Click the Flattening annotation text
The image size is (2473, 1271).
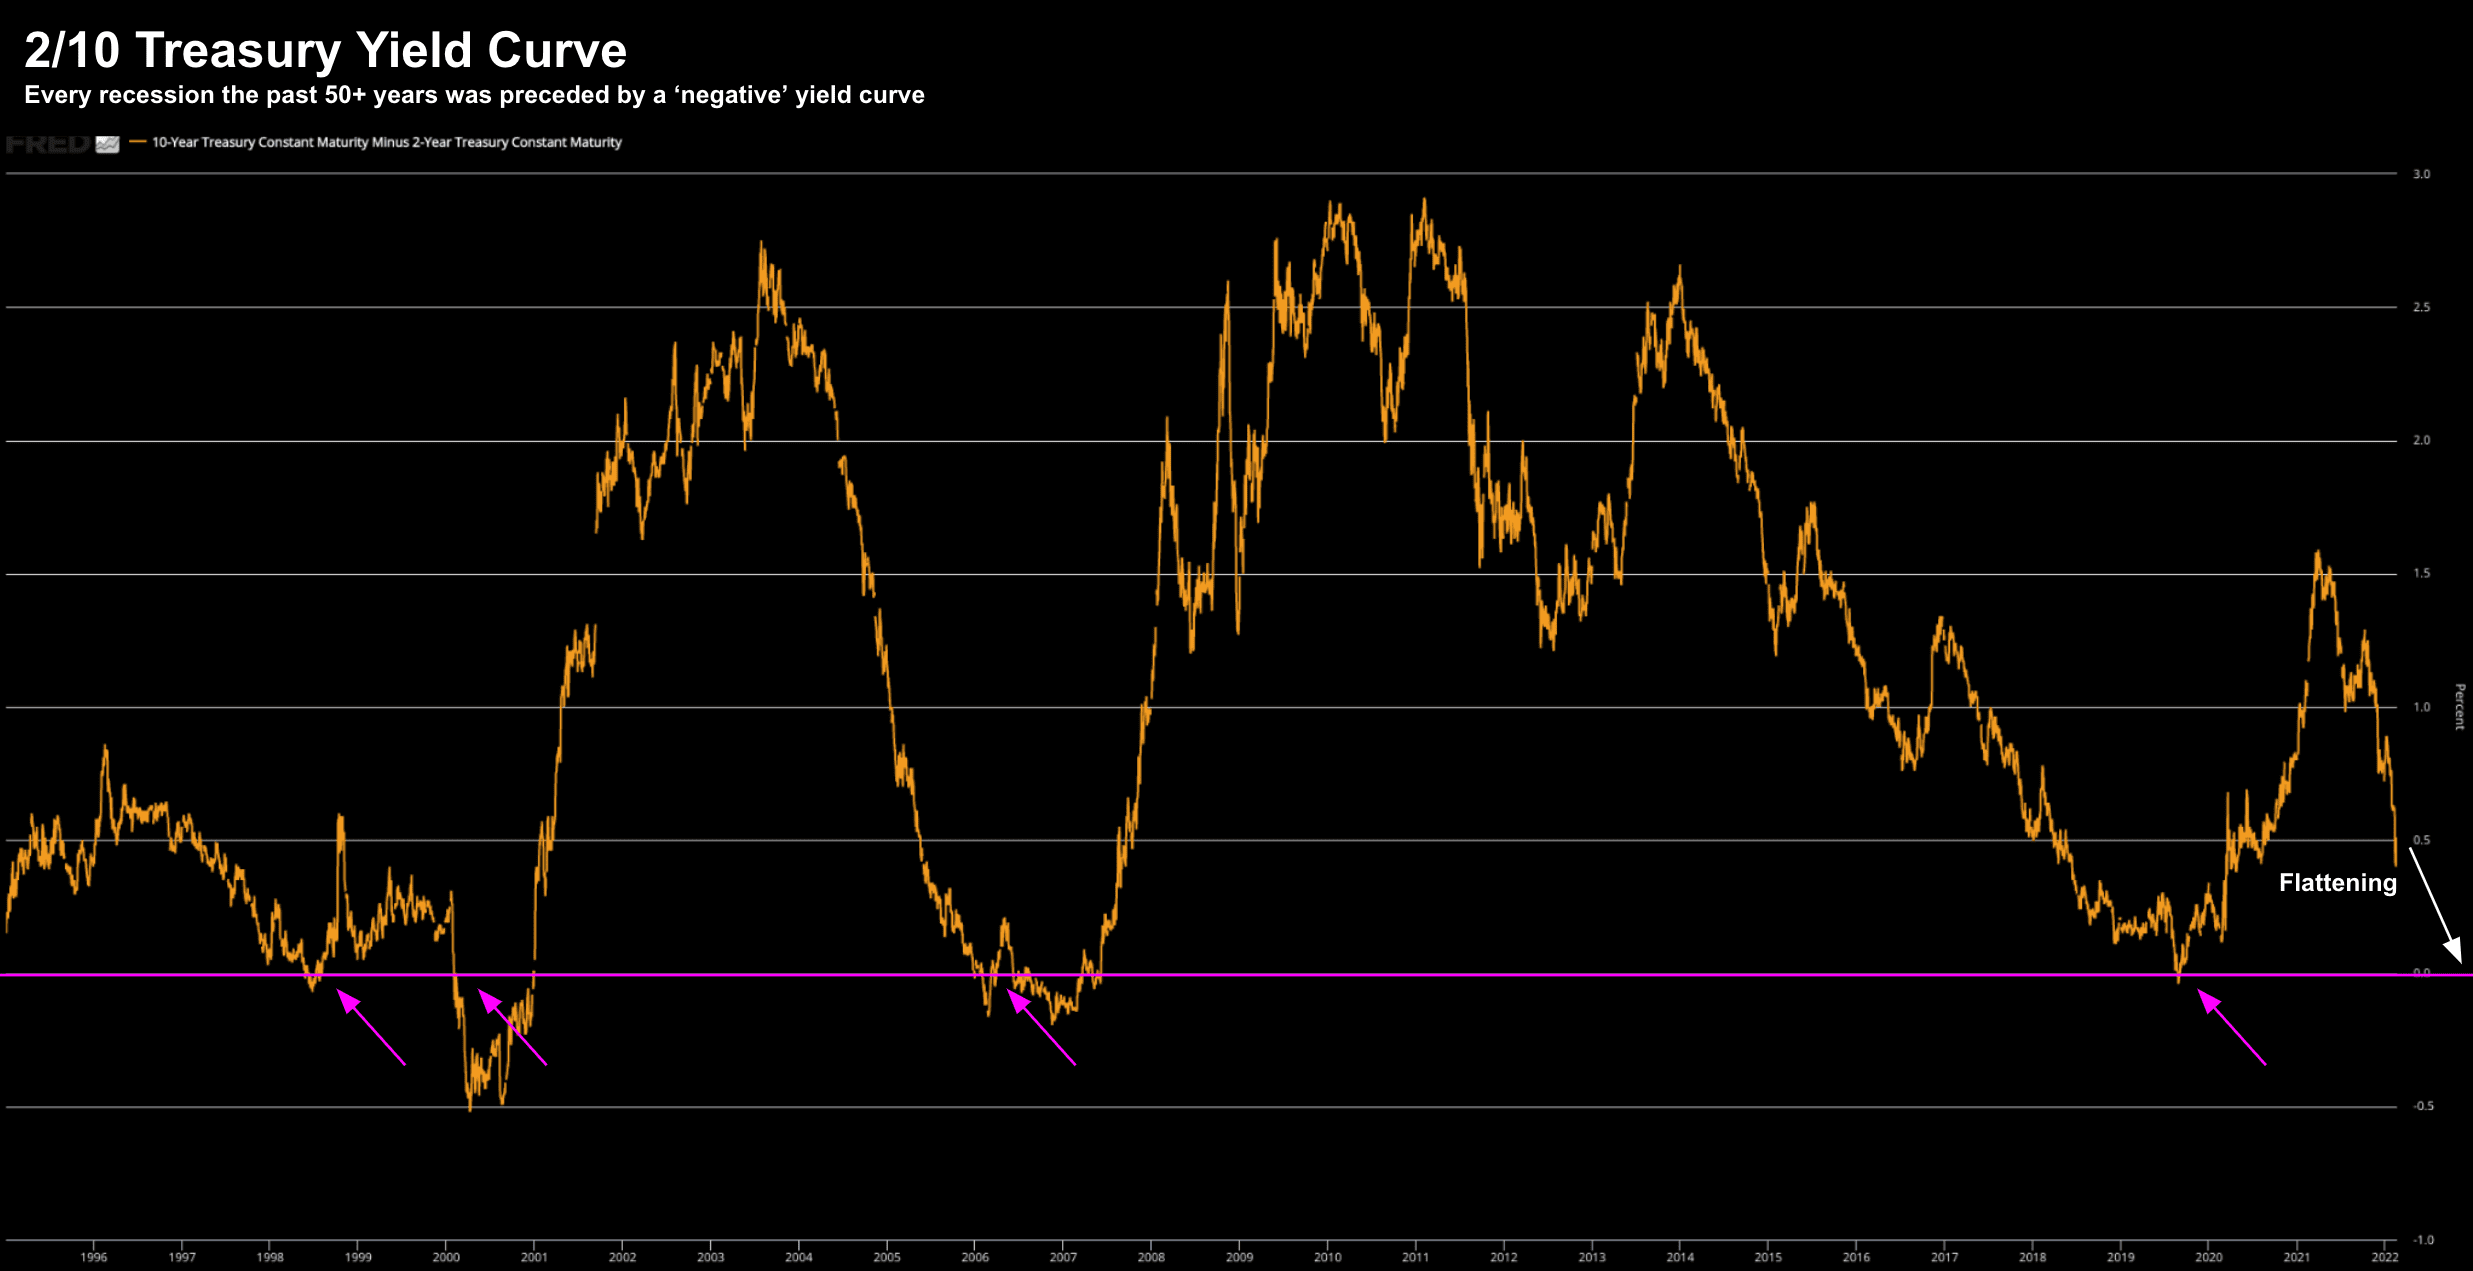[2337, 883]
